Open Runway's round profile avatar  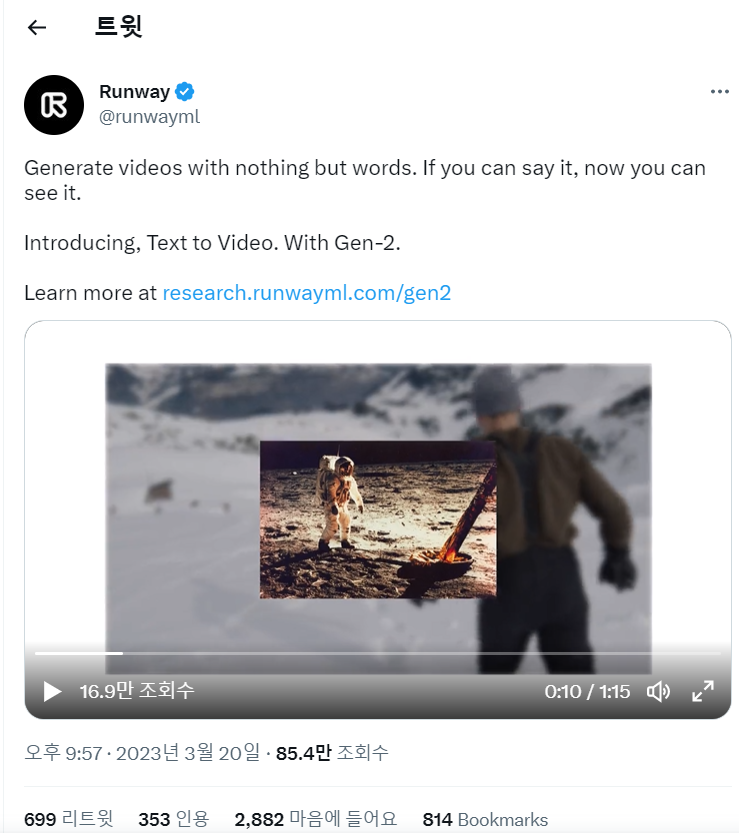click(x=54, y=105)
